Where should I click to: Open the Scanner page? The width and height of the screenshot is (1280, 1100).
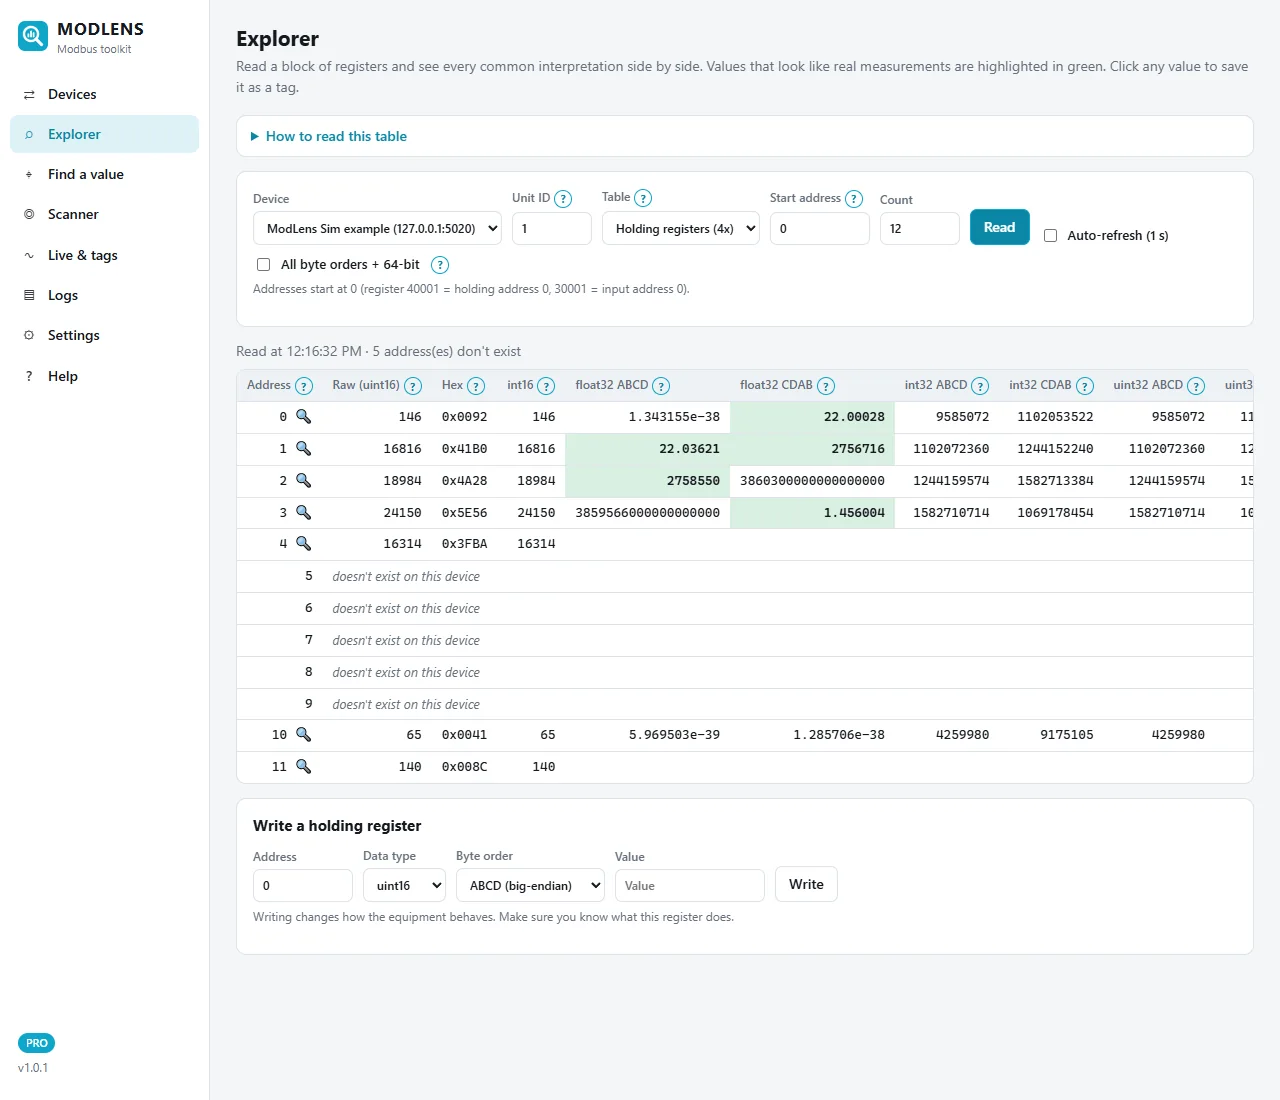(104, 214)
